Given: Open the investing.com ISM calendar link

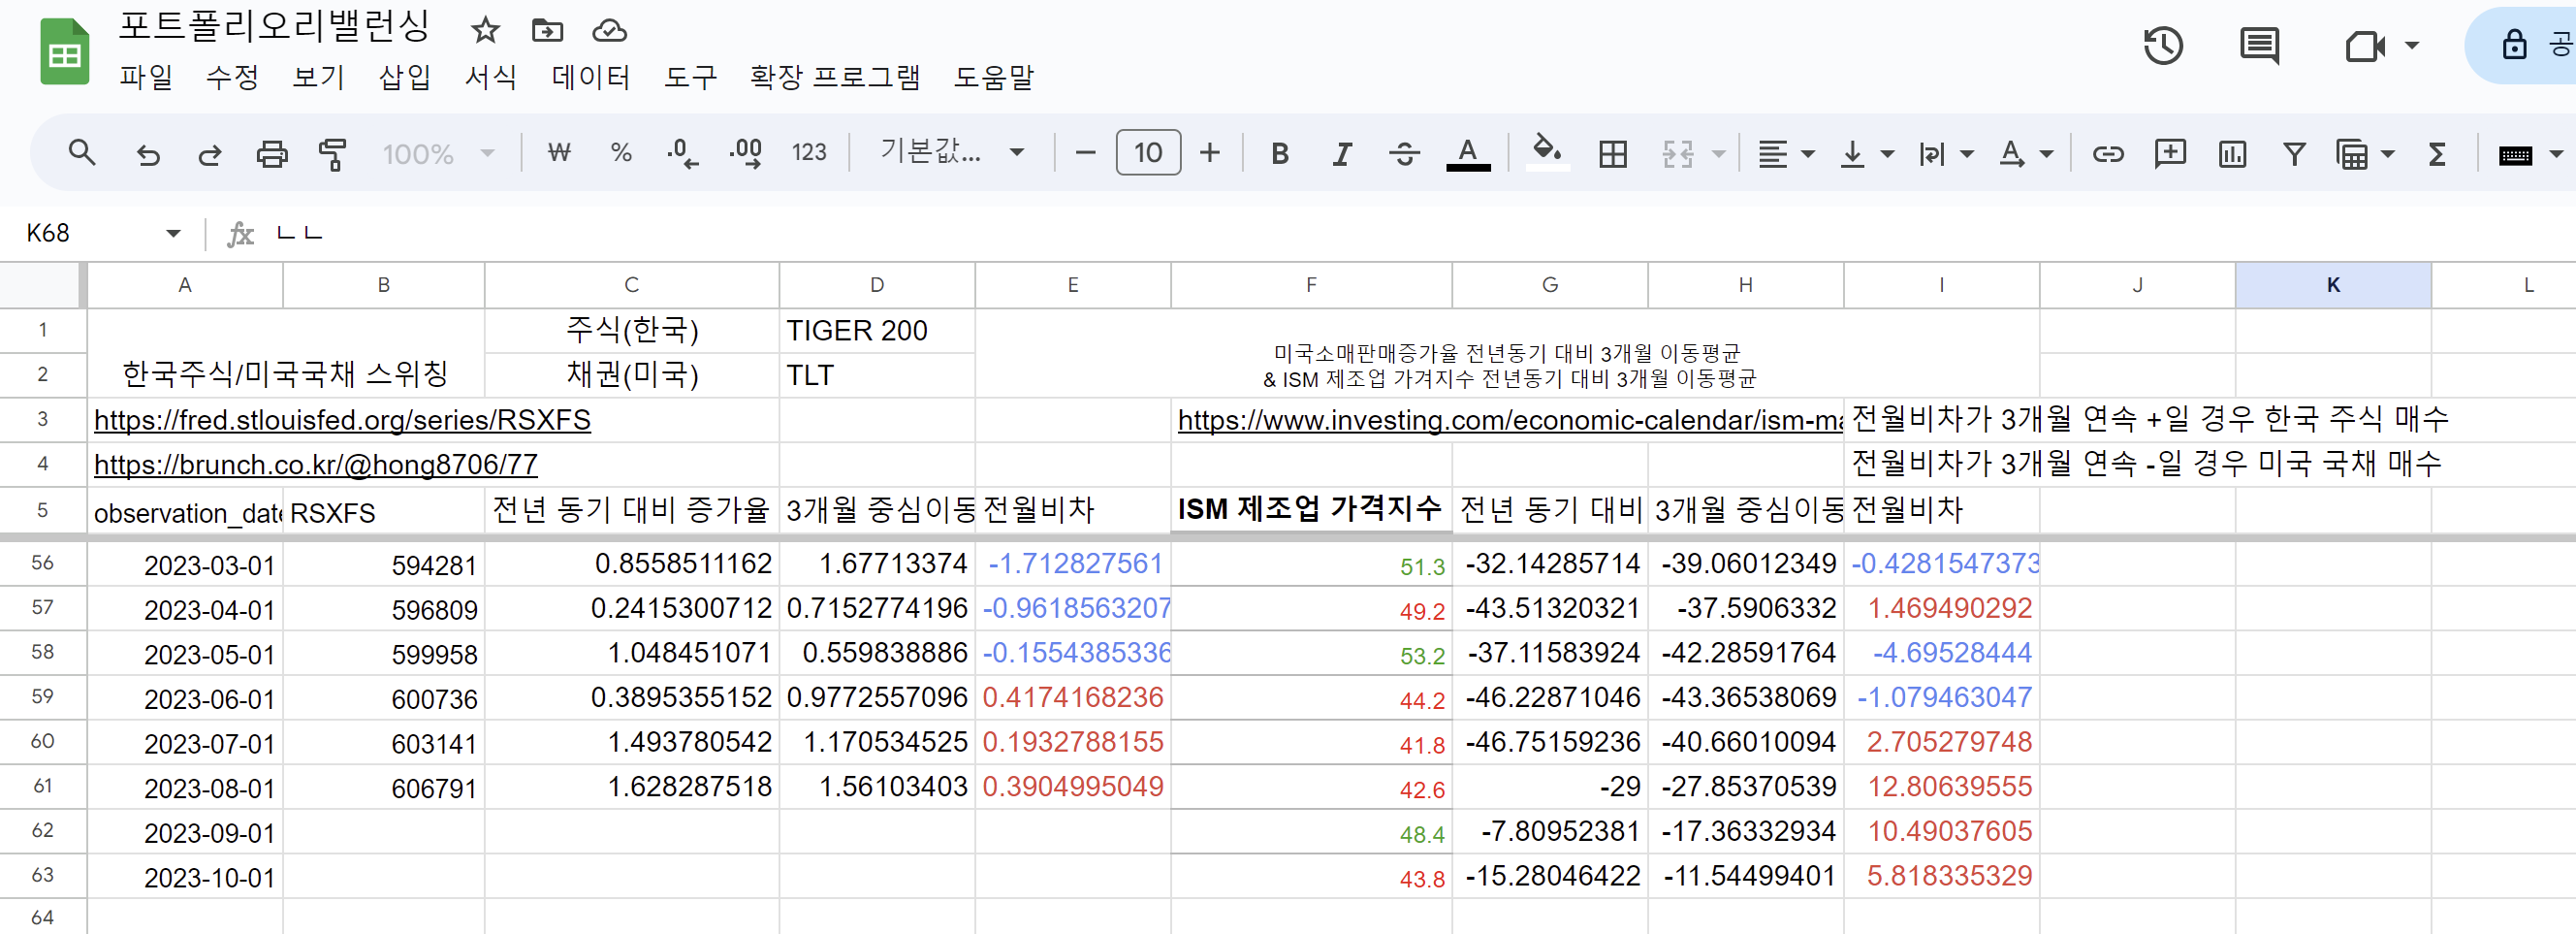Looking at the screenshot, I should point(1509,420).
